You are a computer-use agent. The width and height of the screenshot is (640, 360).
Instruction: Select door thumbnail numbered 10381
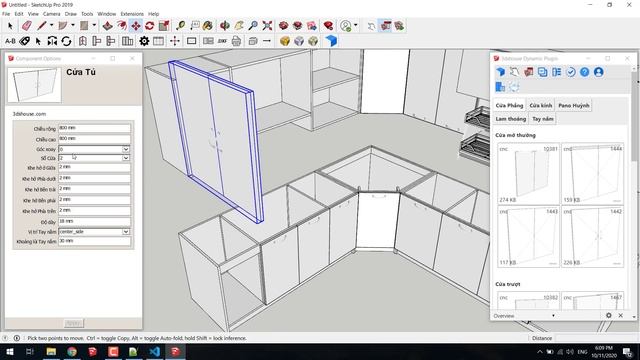point(528,174)
